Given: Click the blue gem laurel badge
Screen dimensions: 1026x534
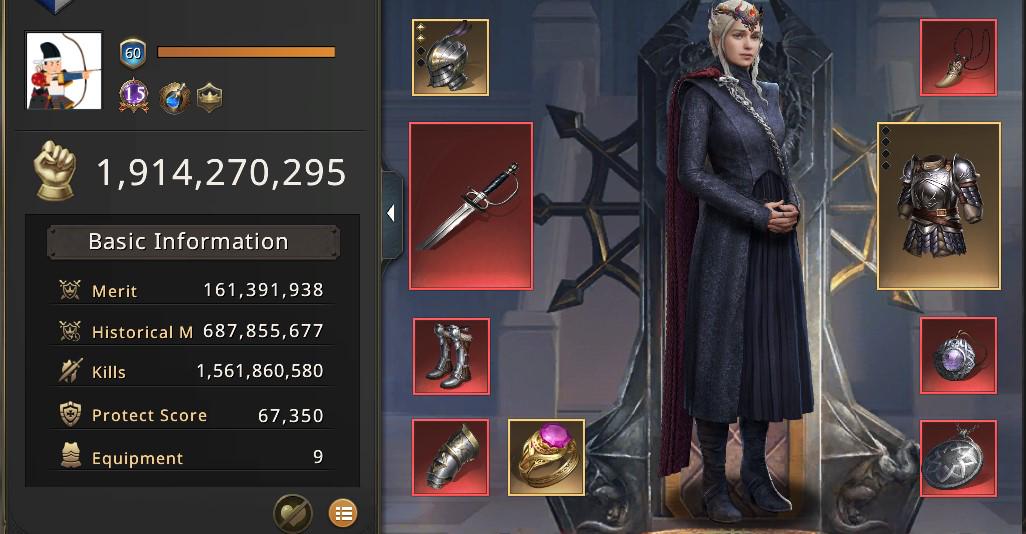Looking at the screenshot, I should coord(174,98).
